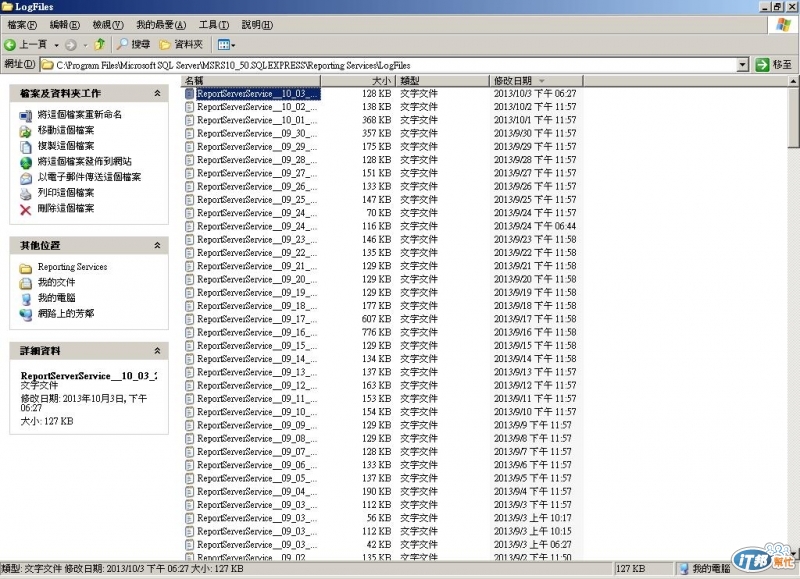The width and height of the screenshot is (800, 579).
Task: Select ReportServerService__09_10 file name
Action: click(x=257, y=412)
